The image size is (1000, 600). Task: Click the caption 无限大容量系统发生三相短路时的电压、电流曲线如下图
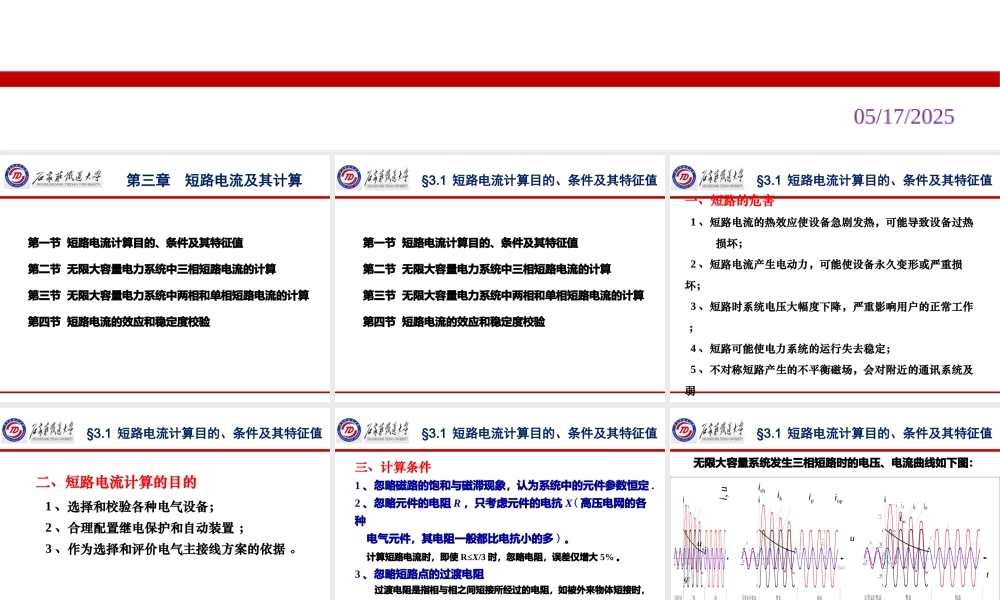[833, 463]
